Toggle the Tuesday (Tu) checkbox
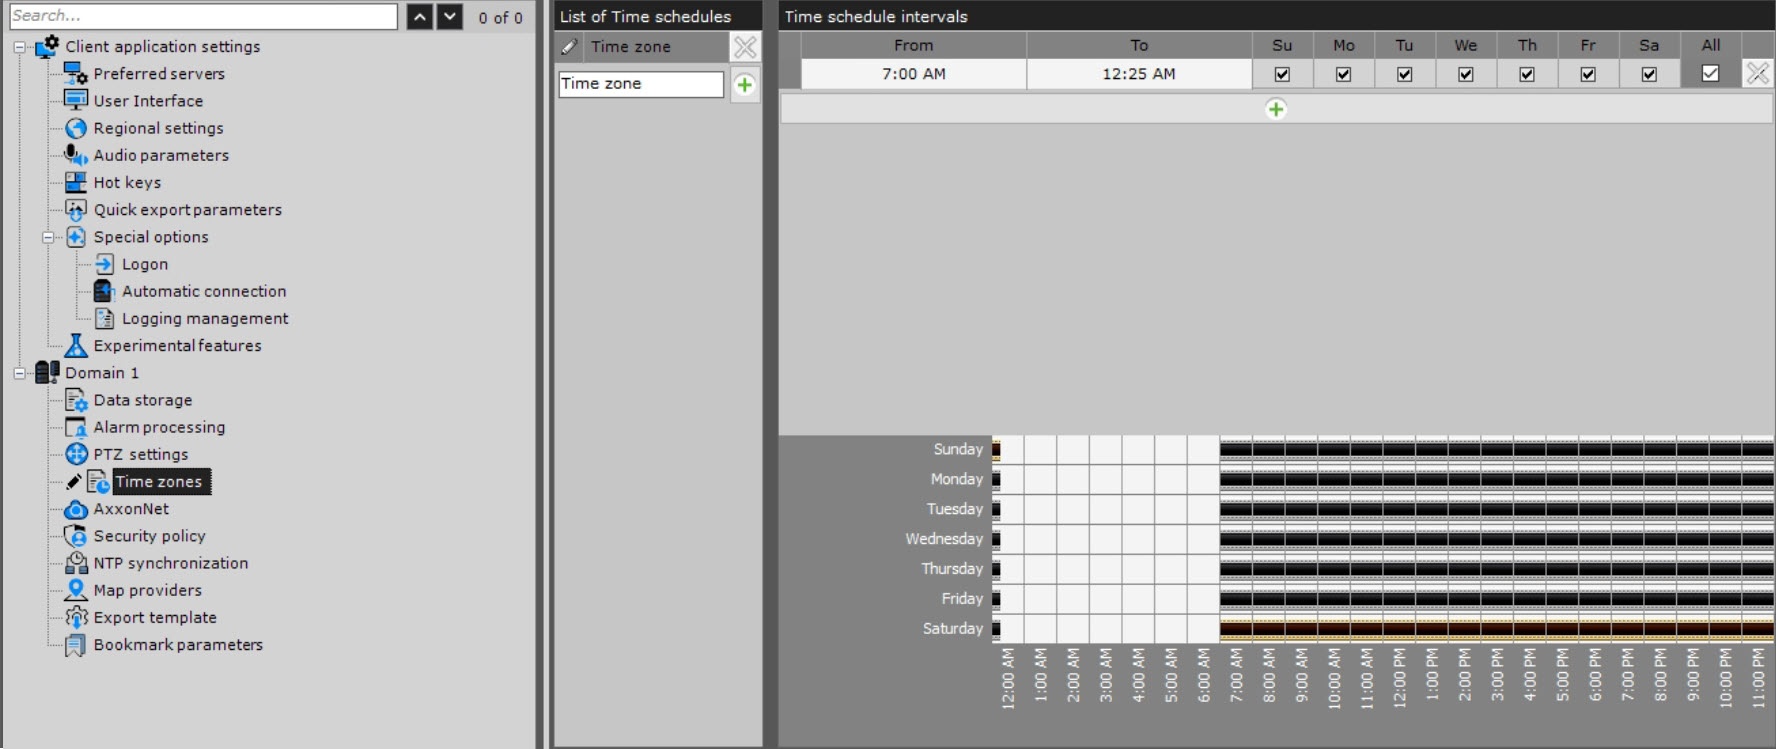This screenshot has width=1776, height=749. click(x=1404, y=74)
